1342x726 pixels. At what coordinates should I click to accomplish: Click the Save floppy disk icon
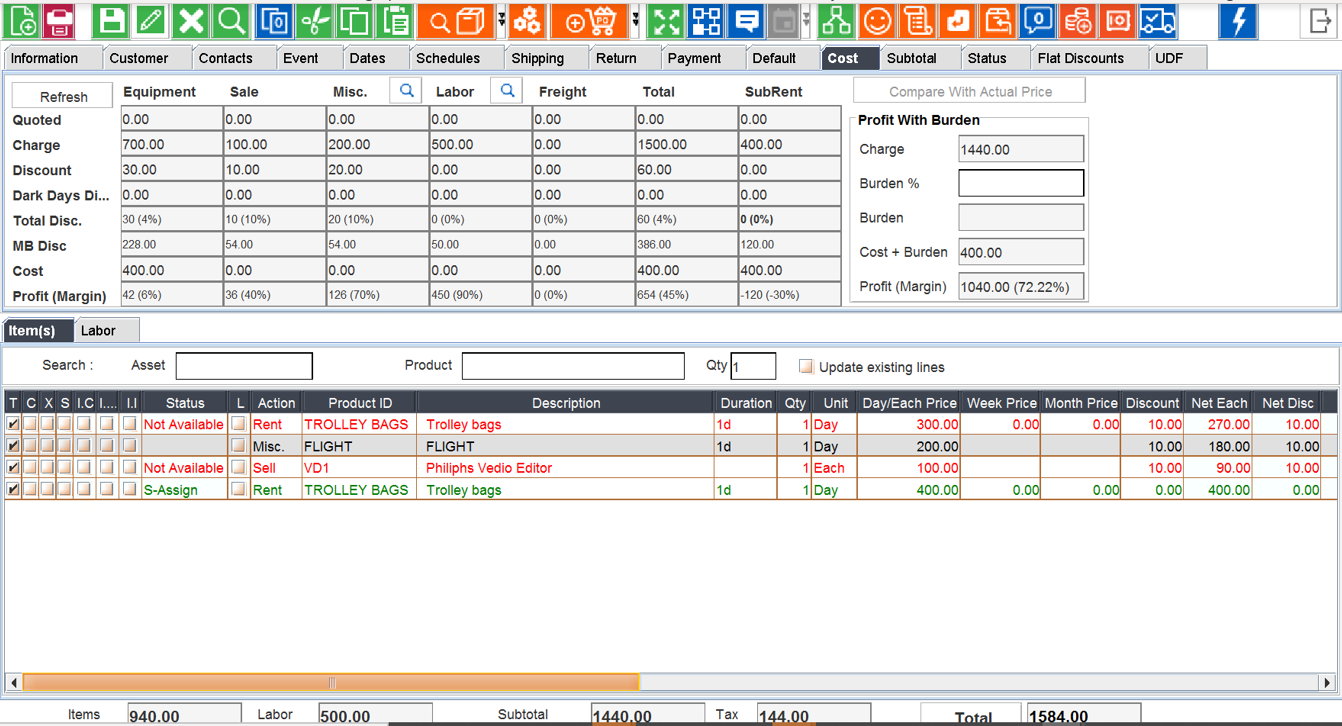click(111, 20)
